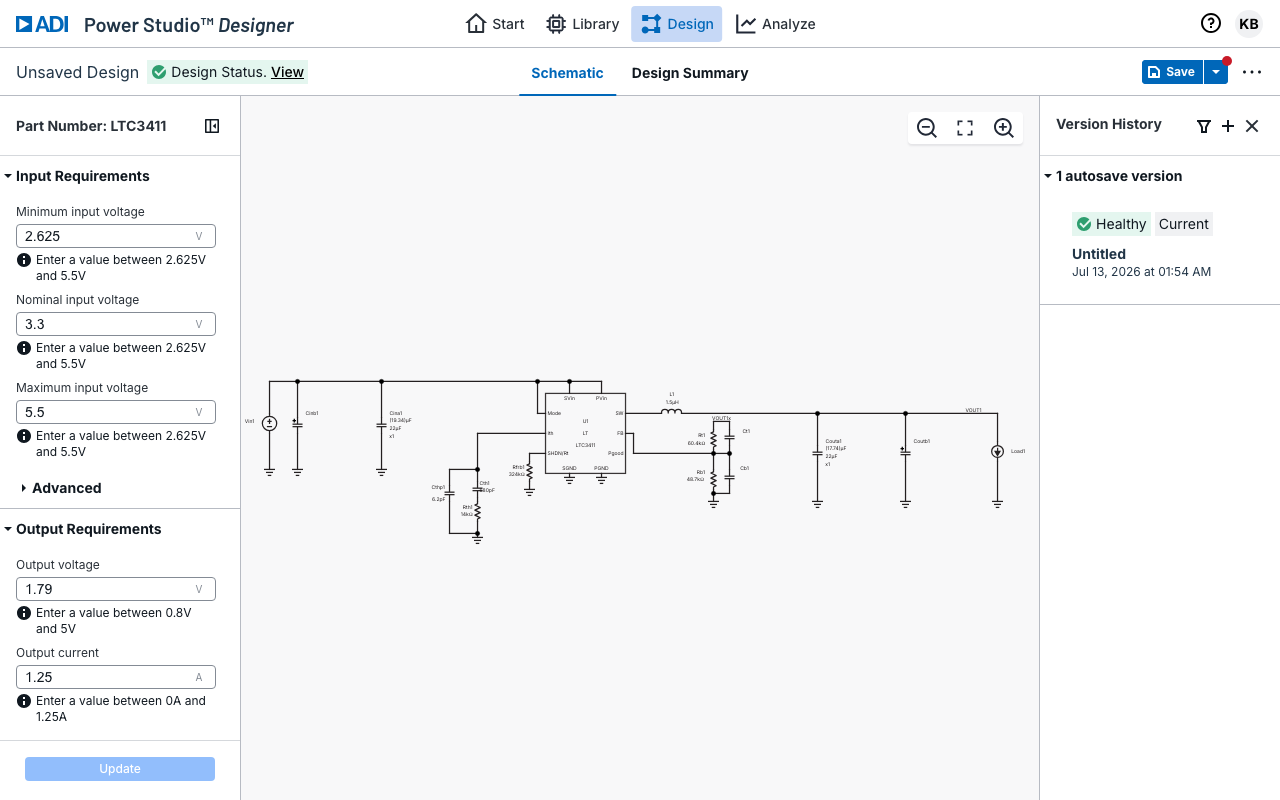Select resistor Rb1 in schematic

[x=713, y=477]
